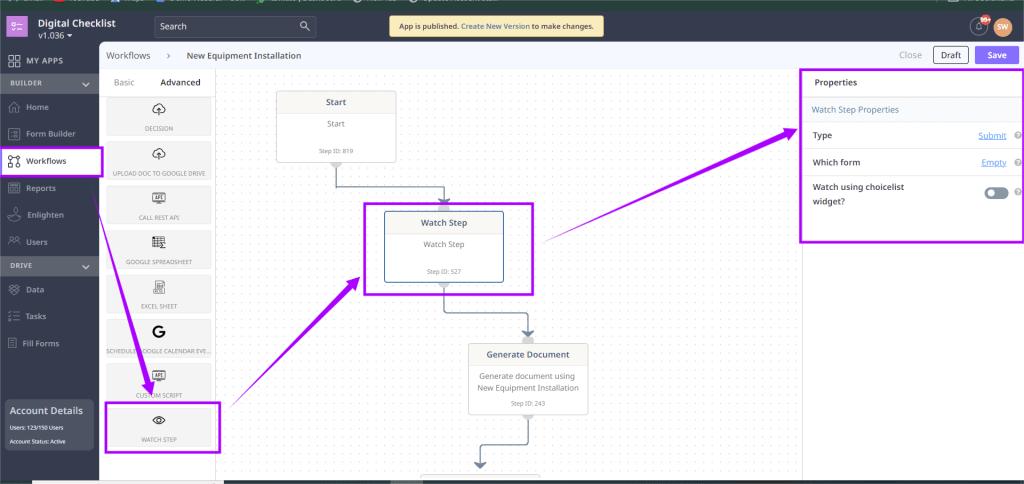Click the Draft button
This screenshot has width=1024, height=484.
click(x=950, y=55)
